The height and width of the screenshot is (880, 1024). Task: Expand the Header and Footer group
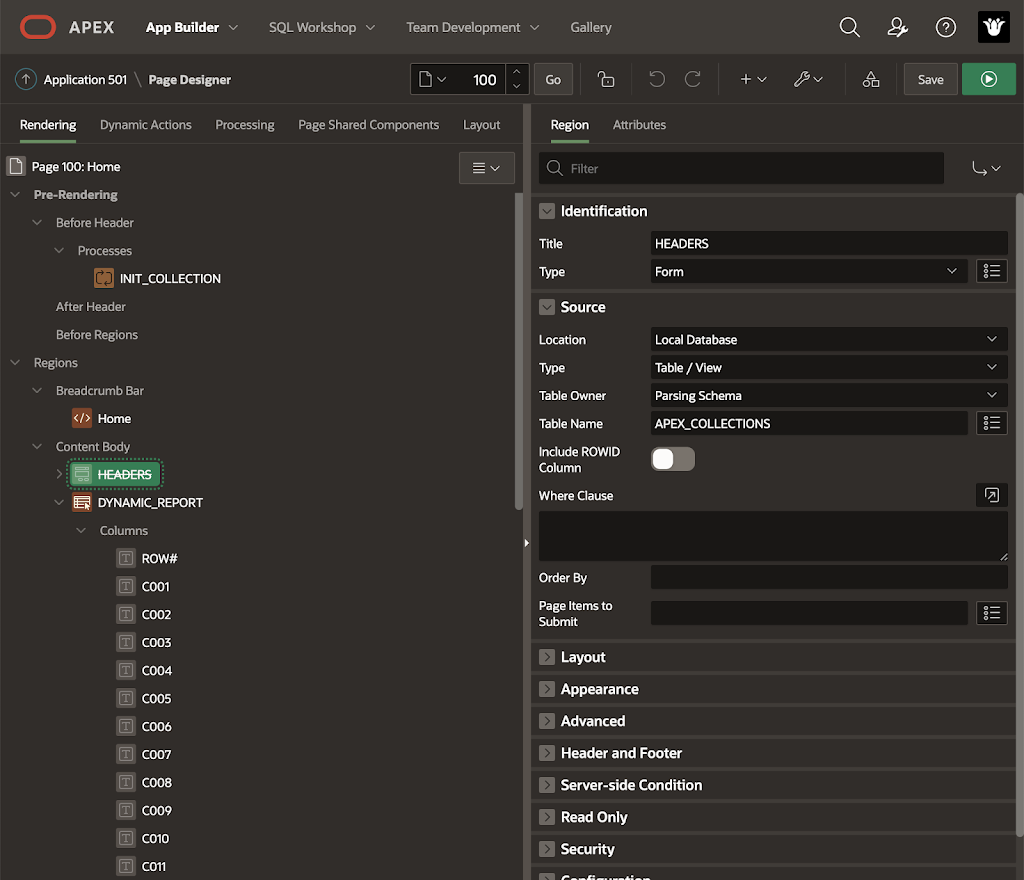coord(547,753)
